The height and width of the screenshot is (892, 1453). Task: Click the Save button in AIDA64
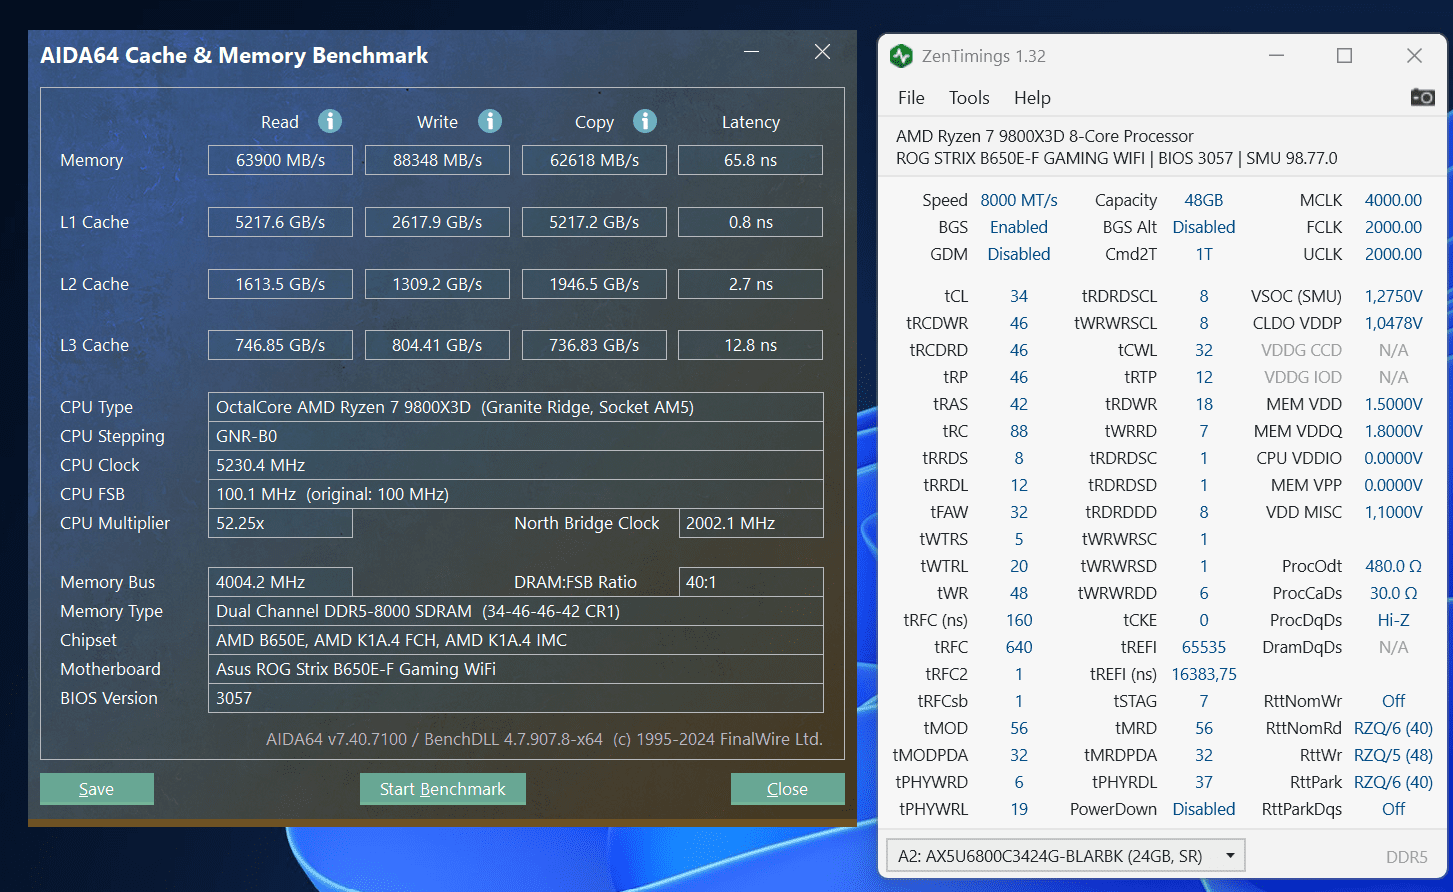[97, 789]
